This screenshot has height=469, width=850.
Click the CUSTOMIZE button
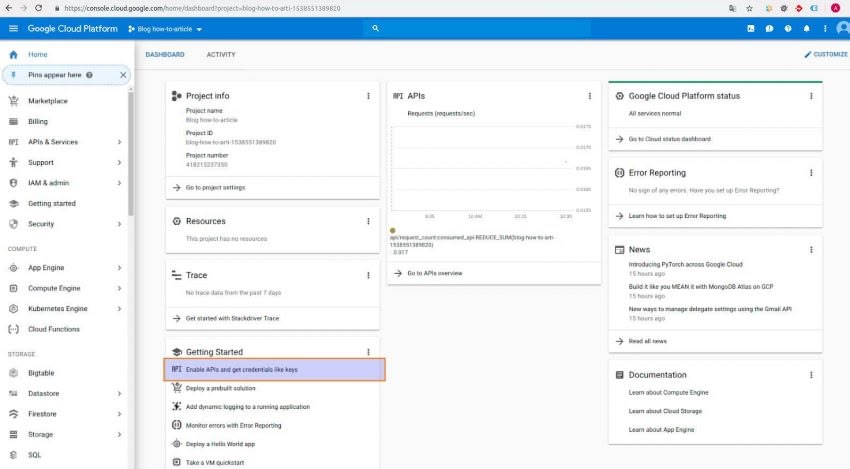(826, 55)
